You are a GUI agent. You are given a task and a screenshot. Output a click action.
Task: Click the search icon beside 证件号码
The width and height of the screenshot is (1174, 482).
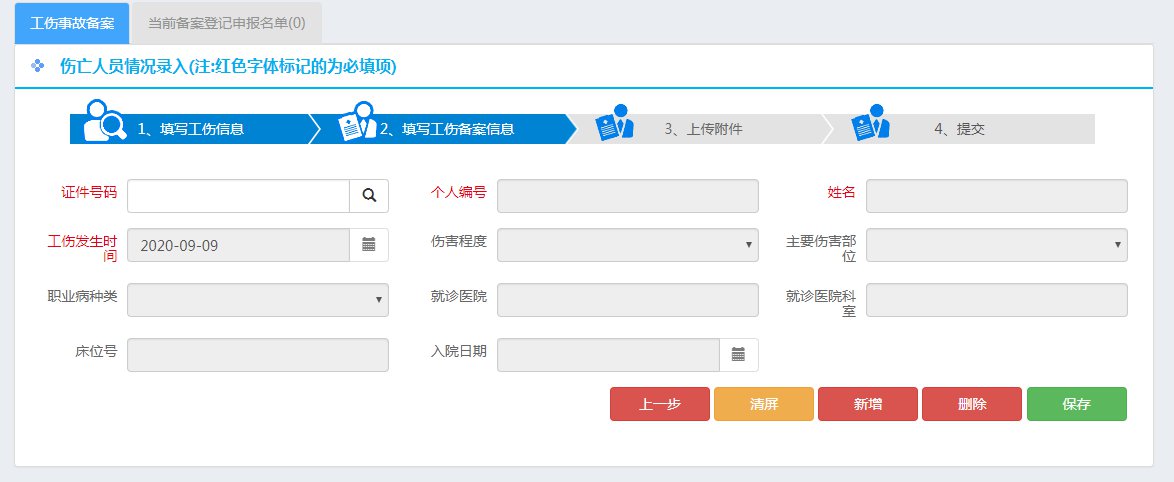369,195
